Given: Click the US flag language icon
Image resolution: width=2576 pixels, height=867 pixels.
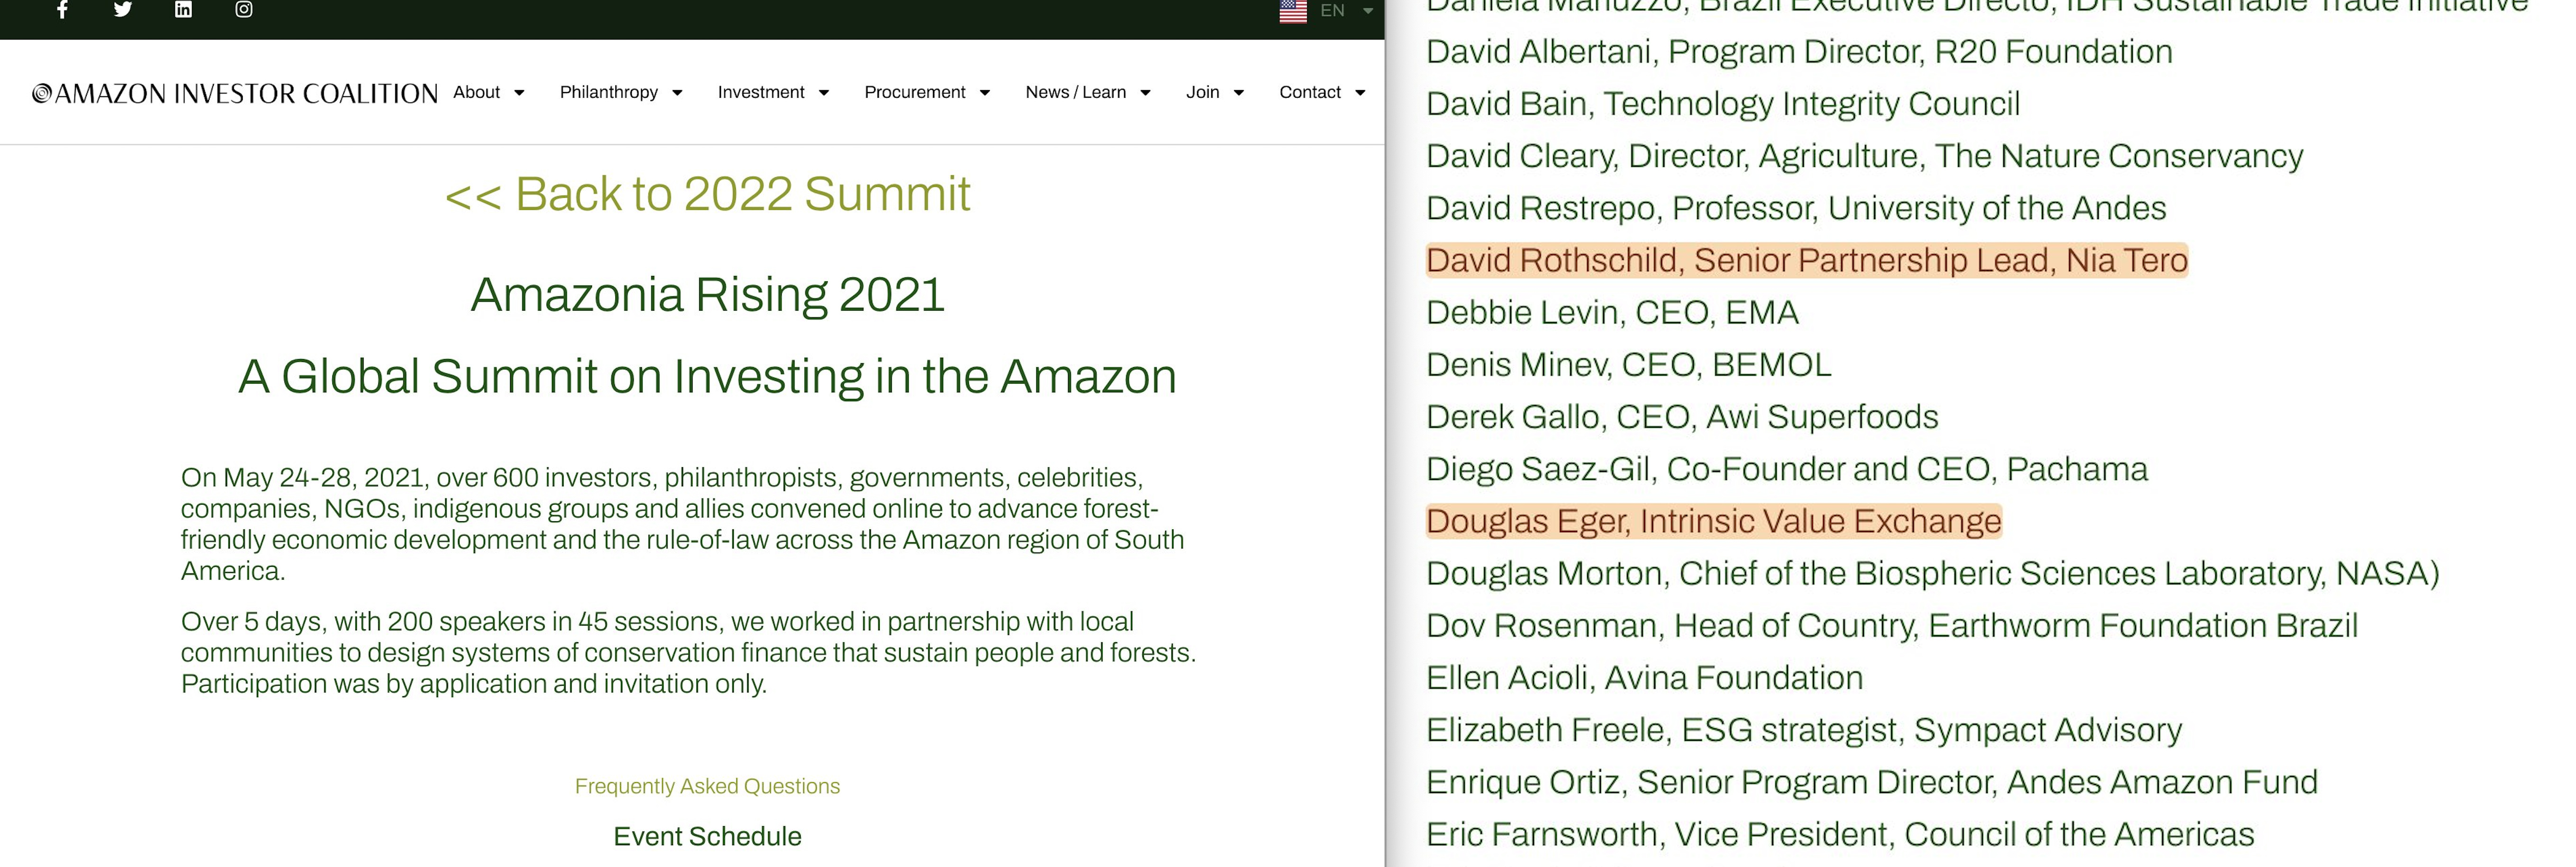Looking at the screenshot, I should pyautogui.click(x=1293, y=11).
